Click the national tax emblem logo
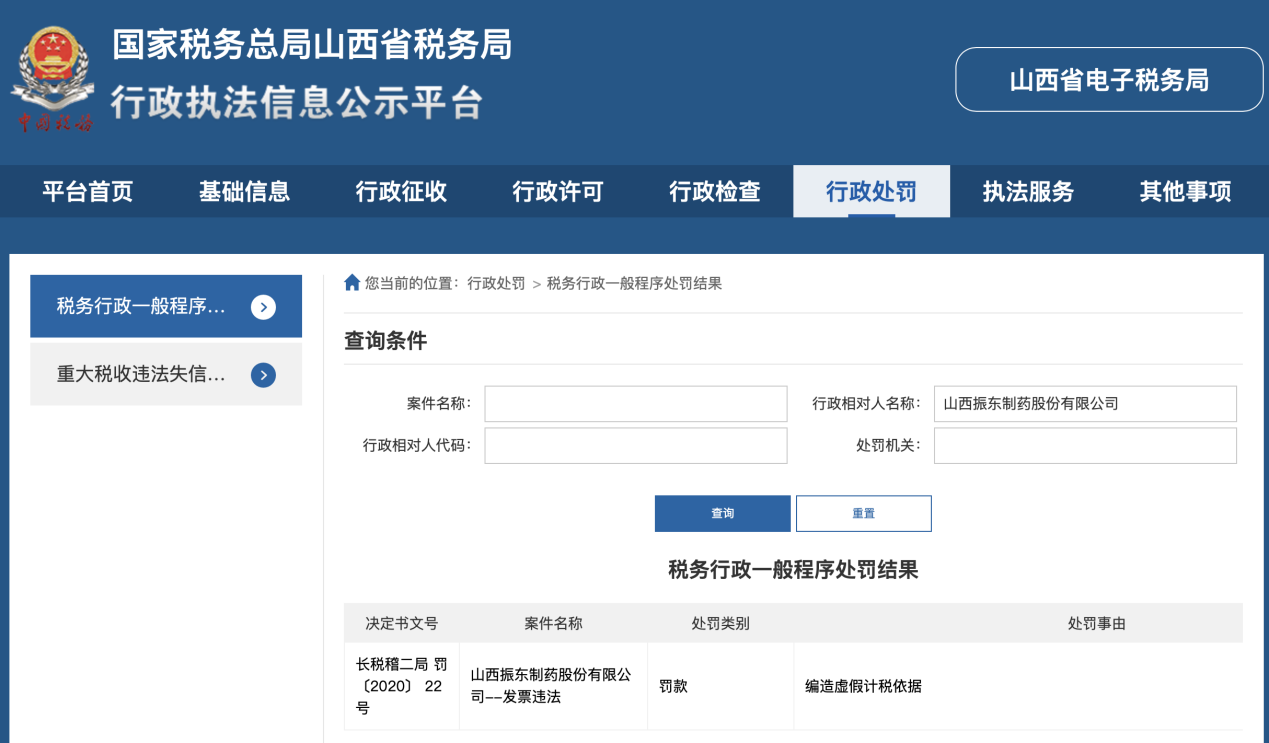The width and height of the screenshot is (1269, 743). 54,80
